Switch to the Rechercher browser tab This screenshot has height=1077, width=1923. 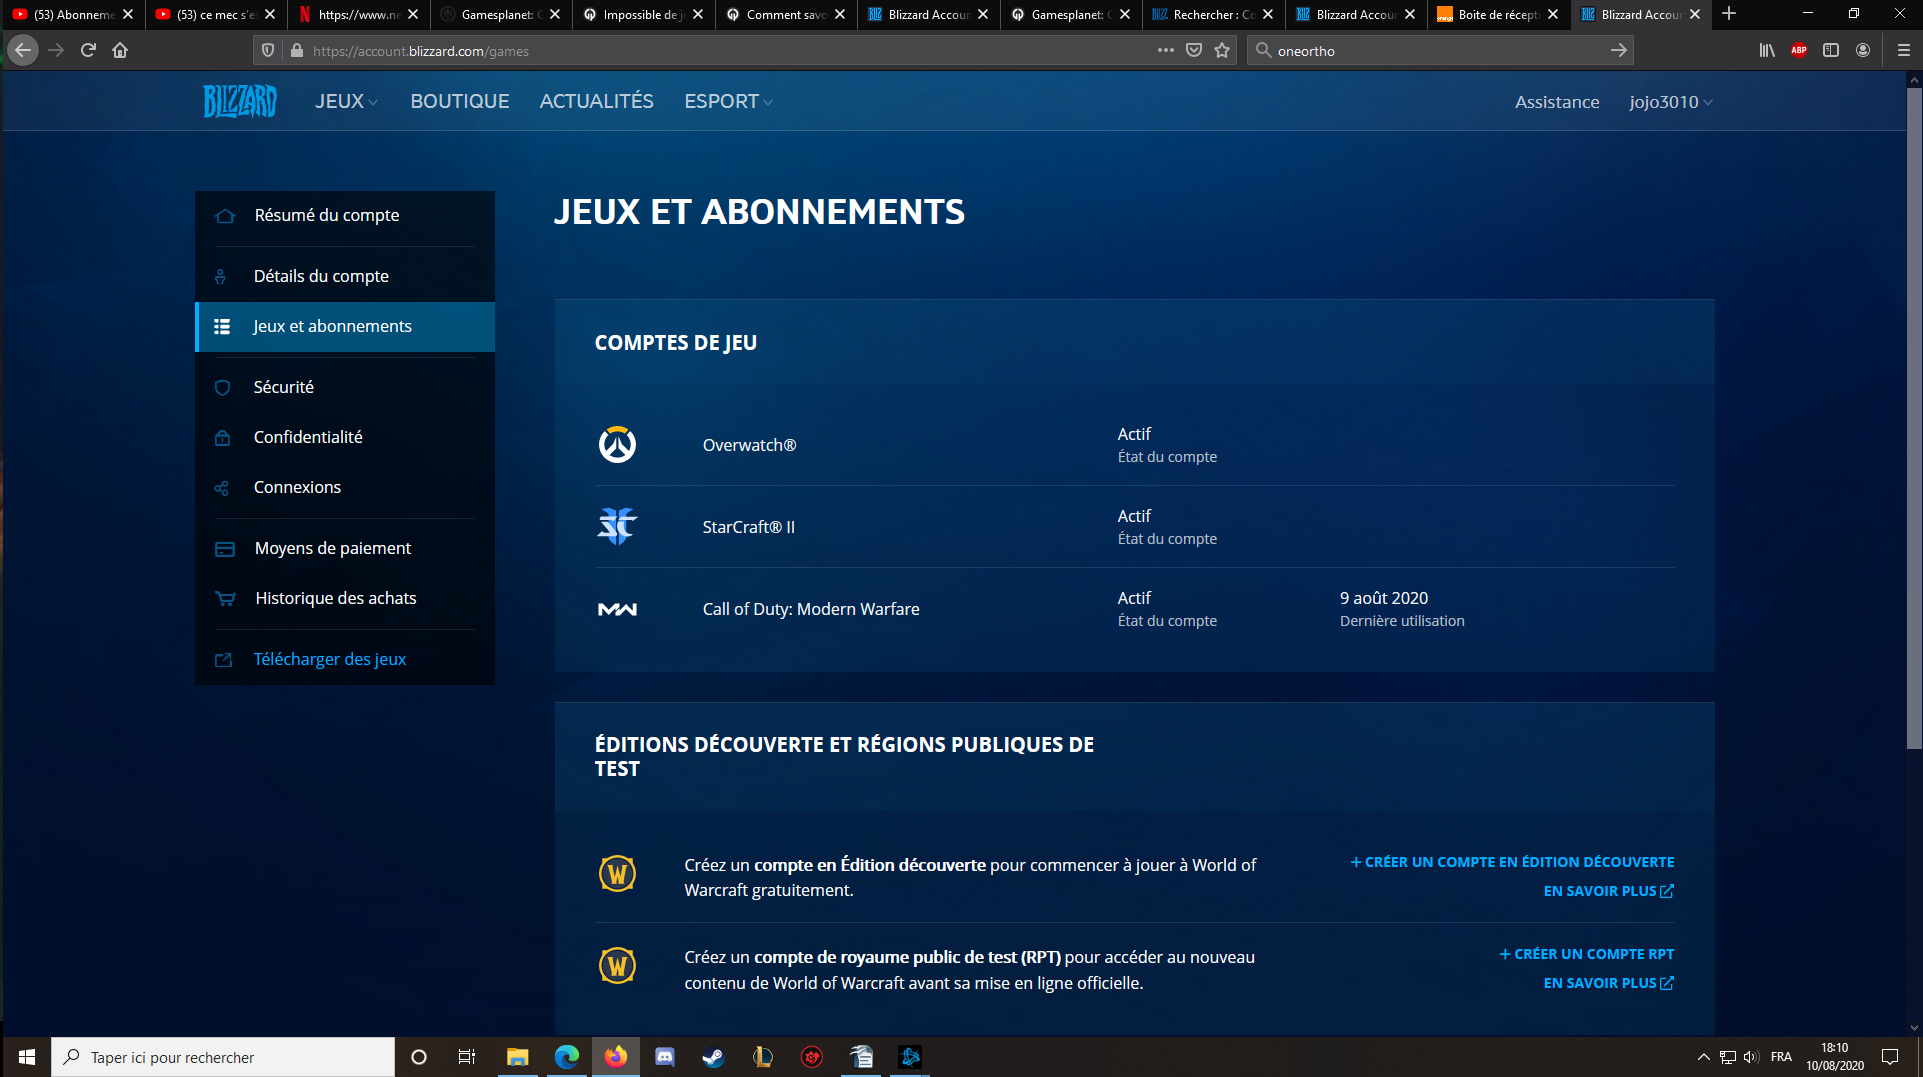[x=1212, y=14]
